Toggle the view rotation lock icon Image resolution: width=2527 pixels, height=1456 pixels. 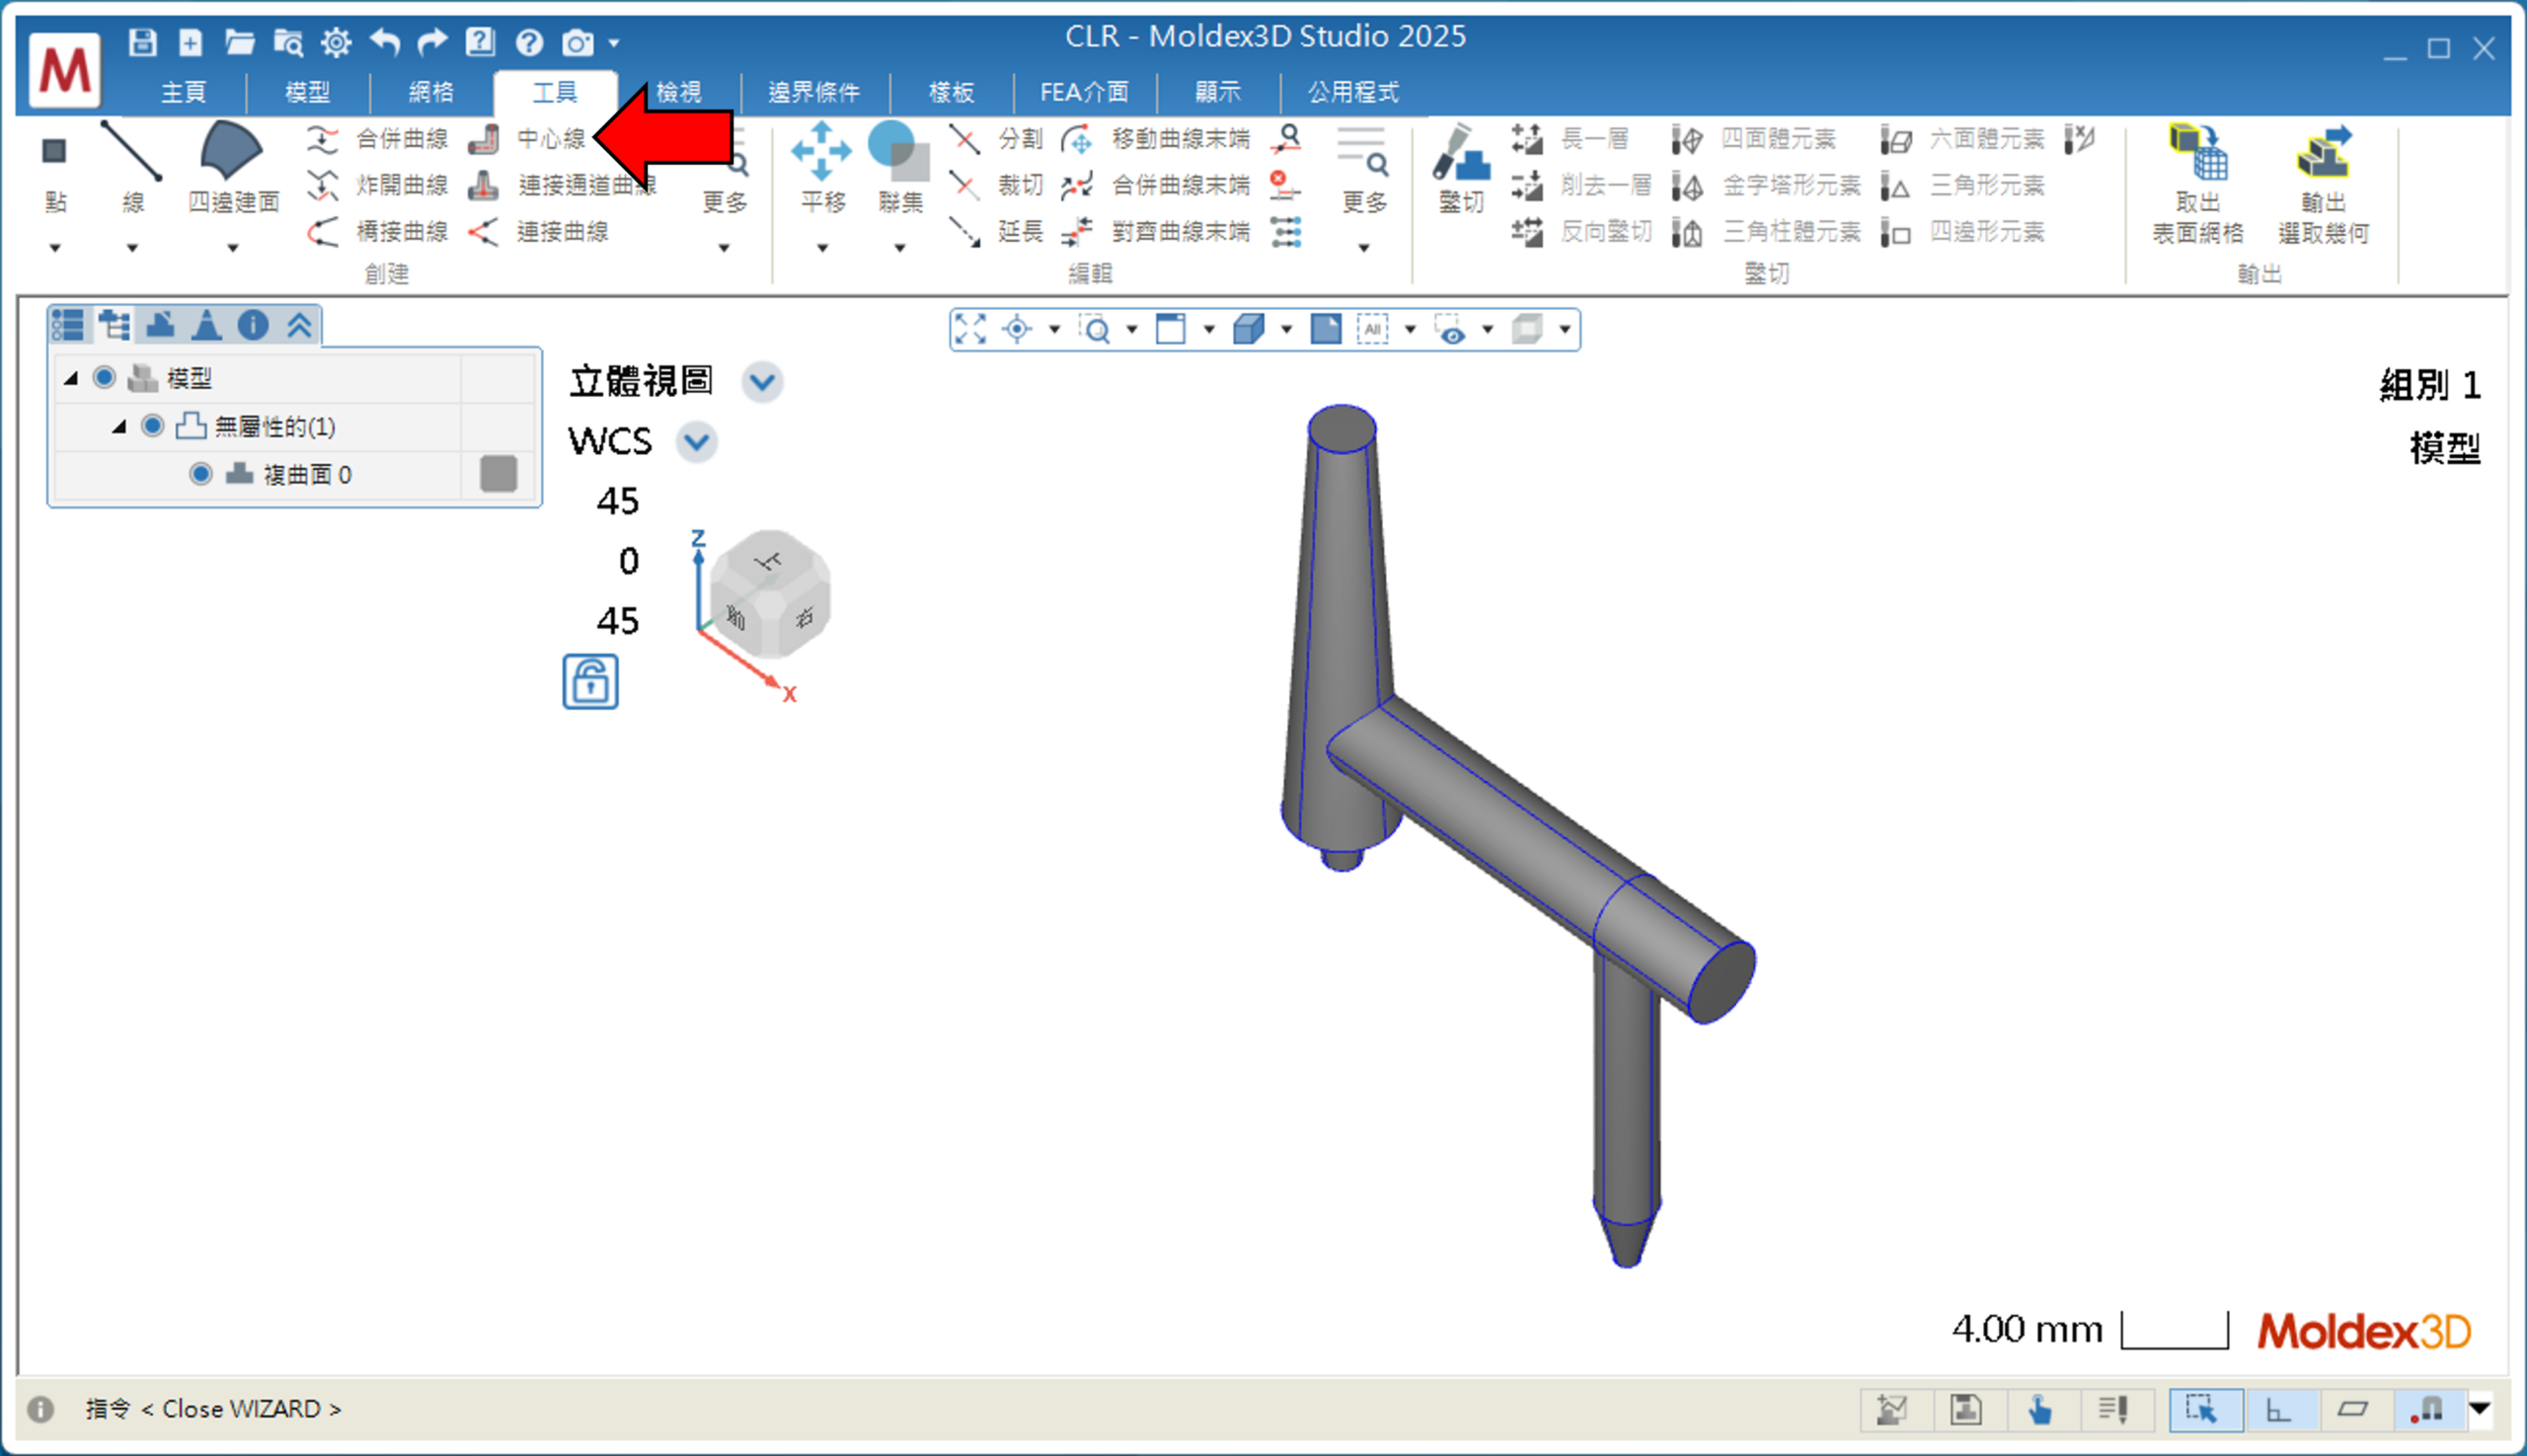coord(590,682)
